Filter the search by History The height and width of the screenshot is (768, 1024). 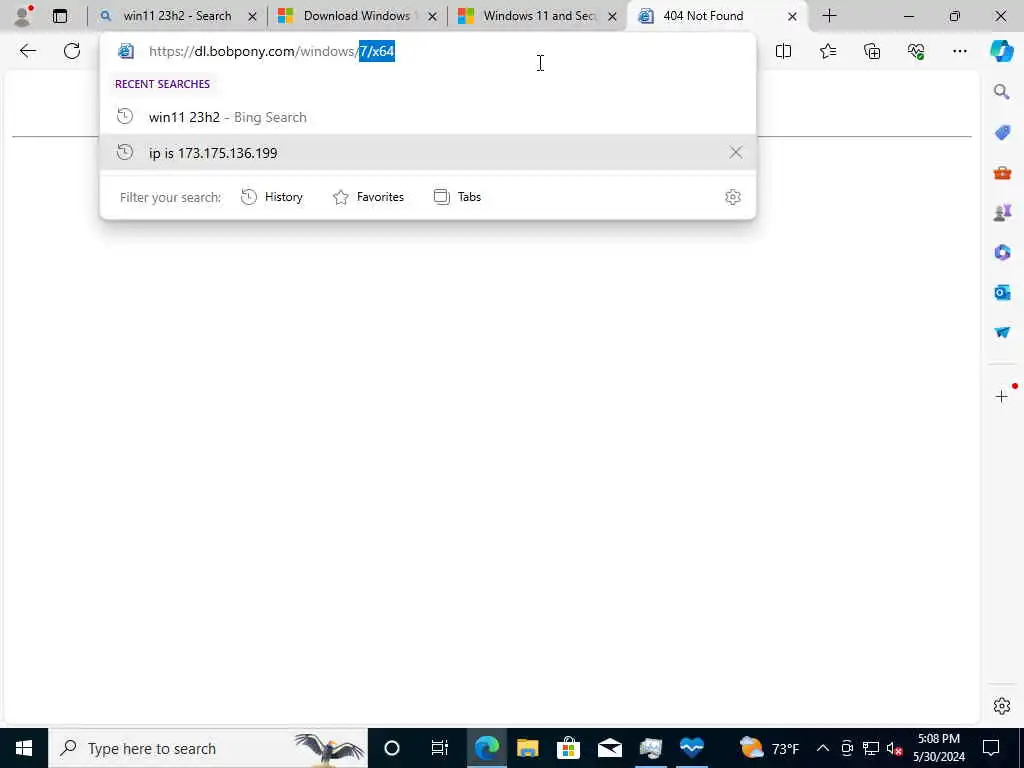coord(272,197)
